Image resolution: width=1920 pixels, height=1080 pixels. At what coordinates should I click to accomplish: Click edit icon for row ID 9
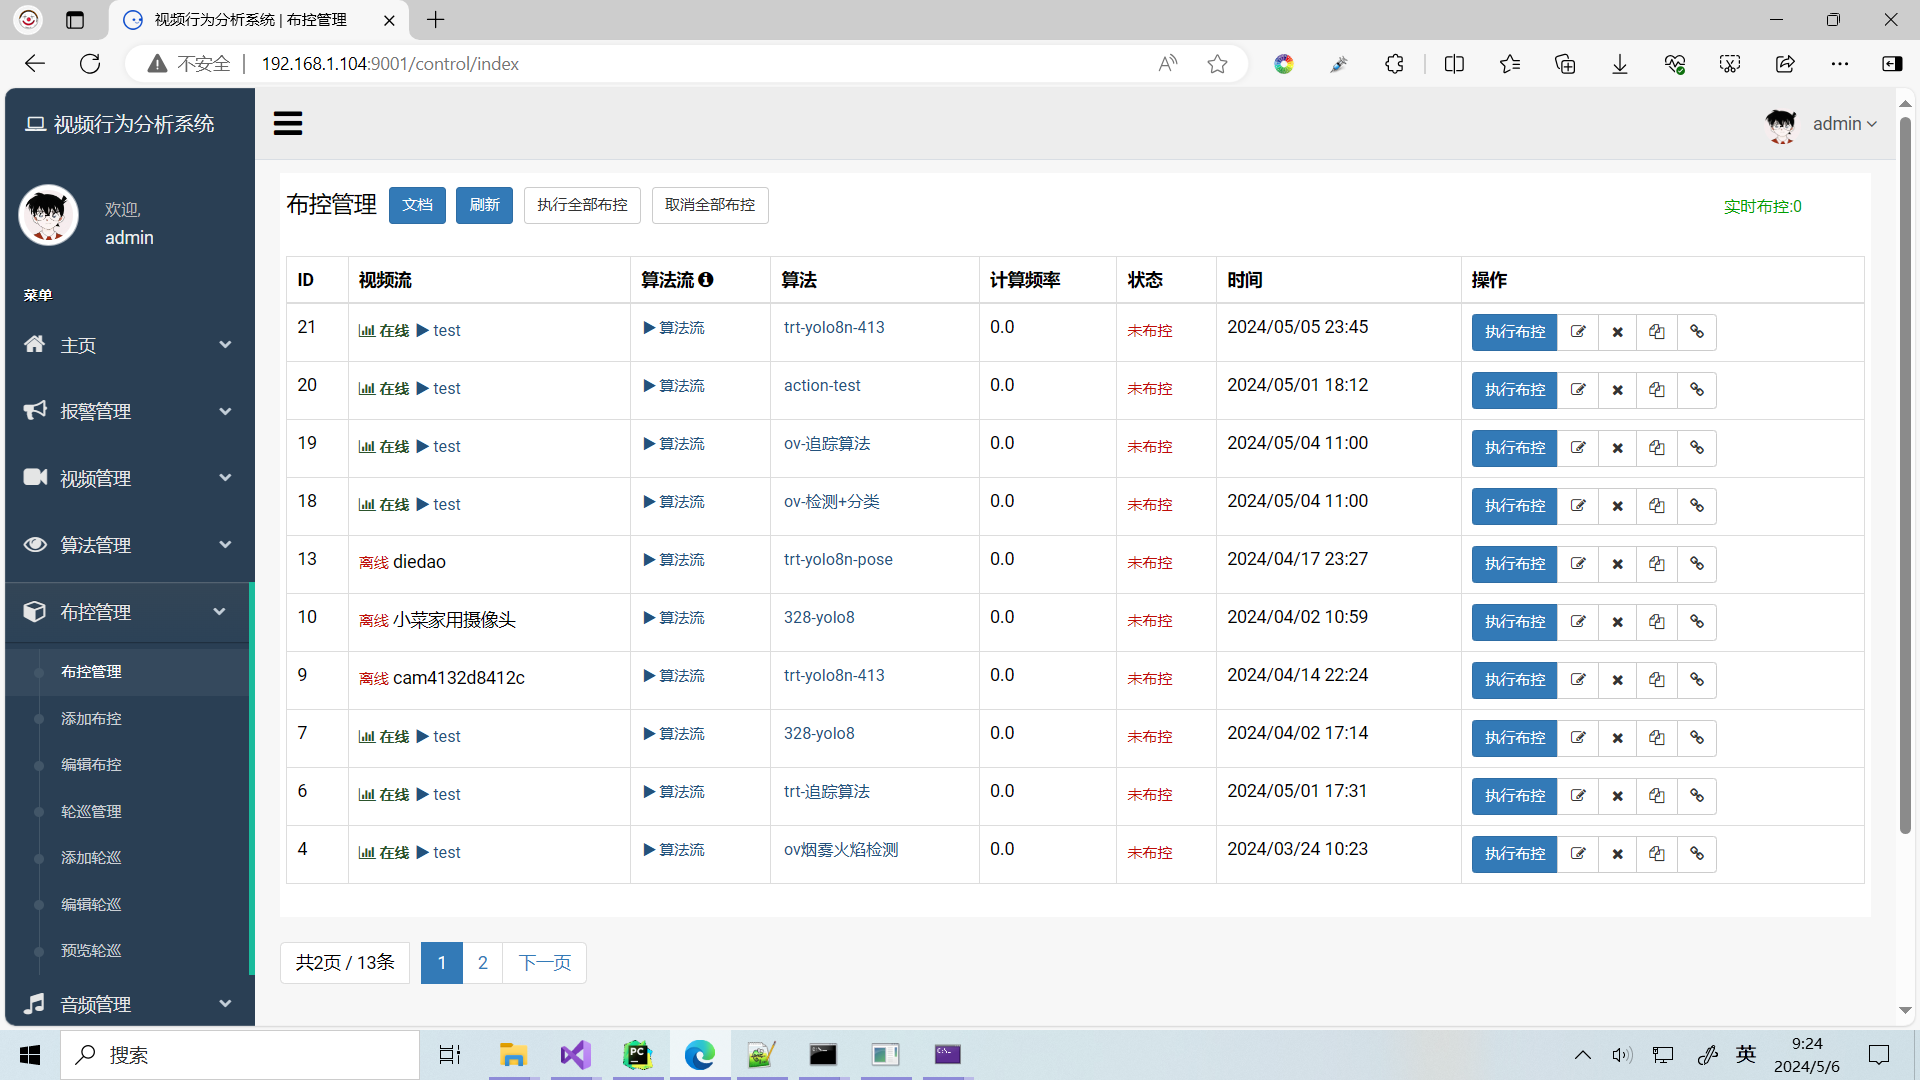[1578, 680]
